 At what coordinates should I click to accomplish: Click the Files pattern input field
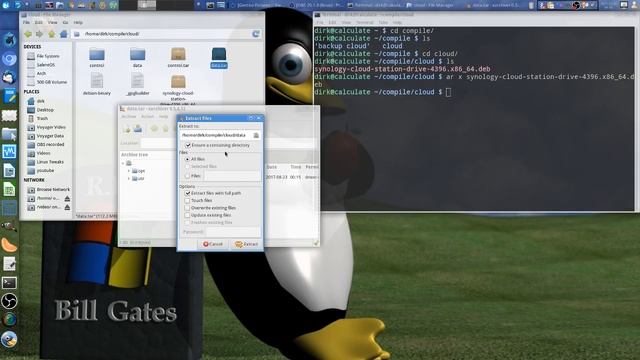click(231, 176)
